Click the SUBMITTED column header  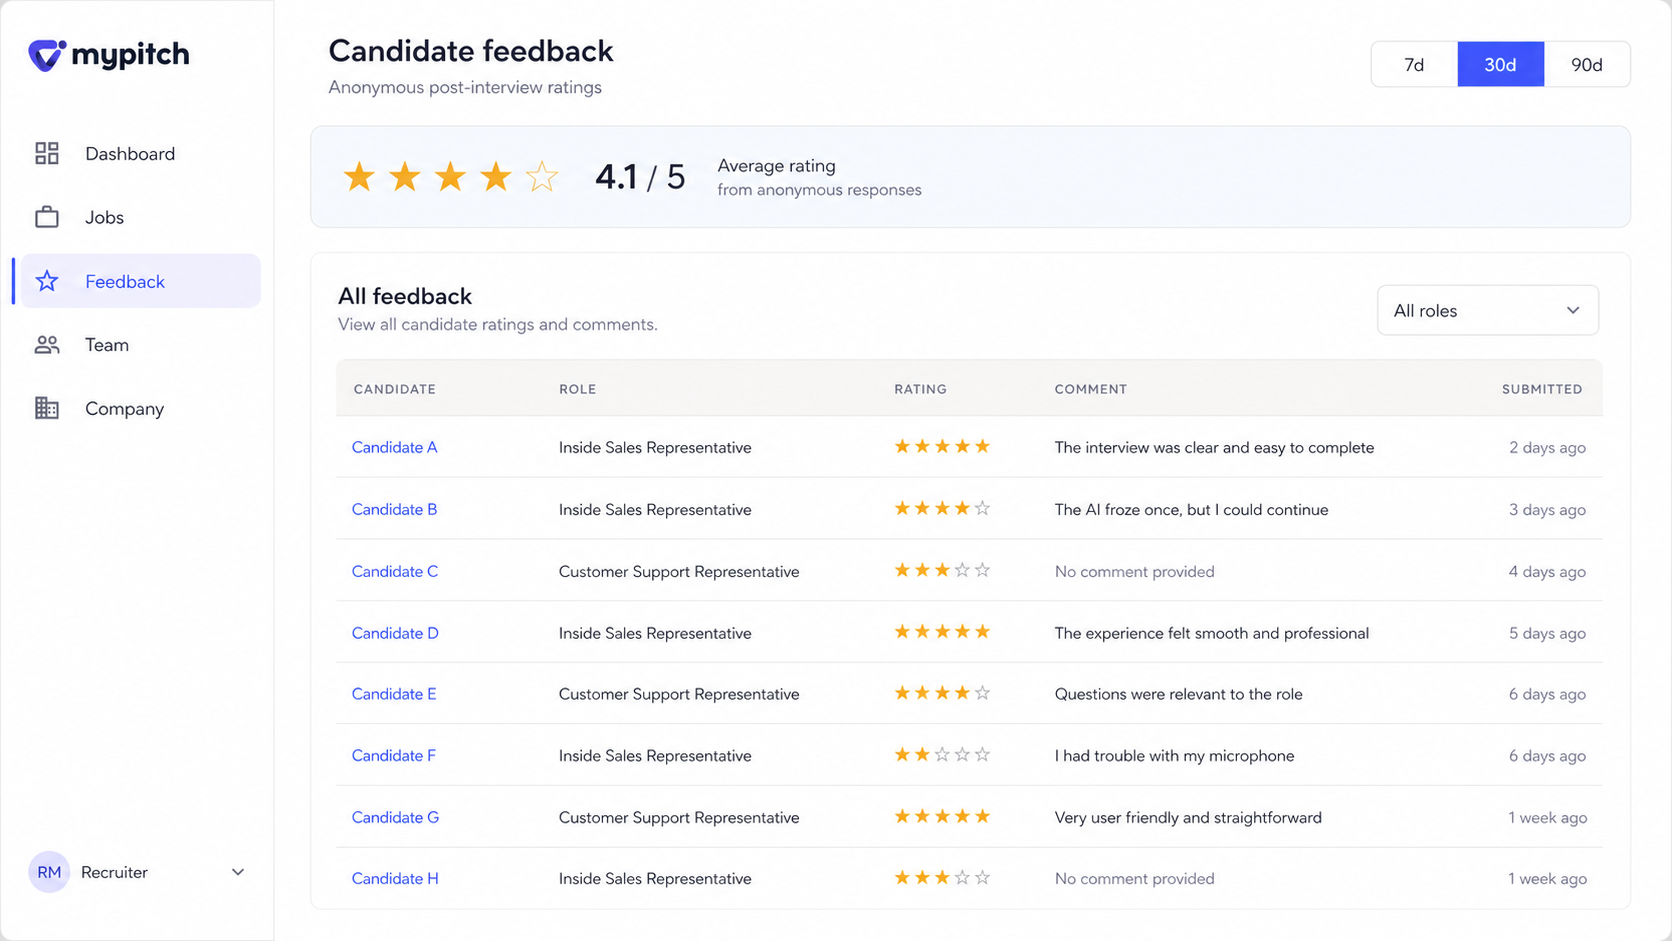point(1542,389)
